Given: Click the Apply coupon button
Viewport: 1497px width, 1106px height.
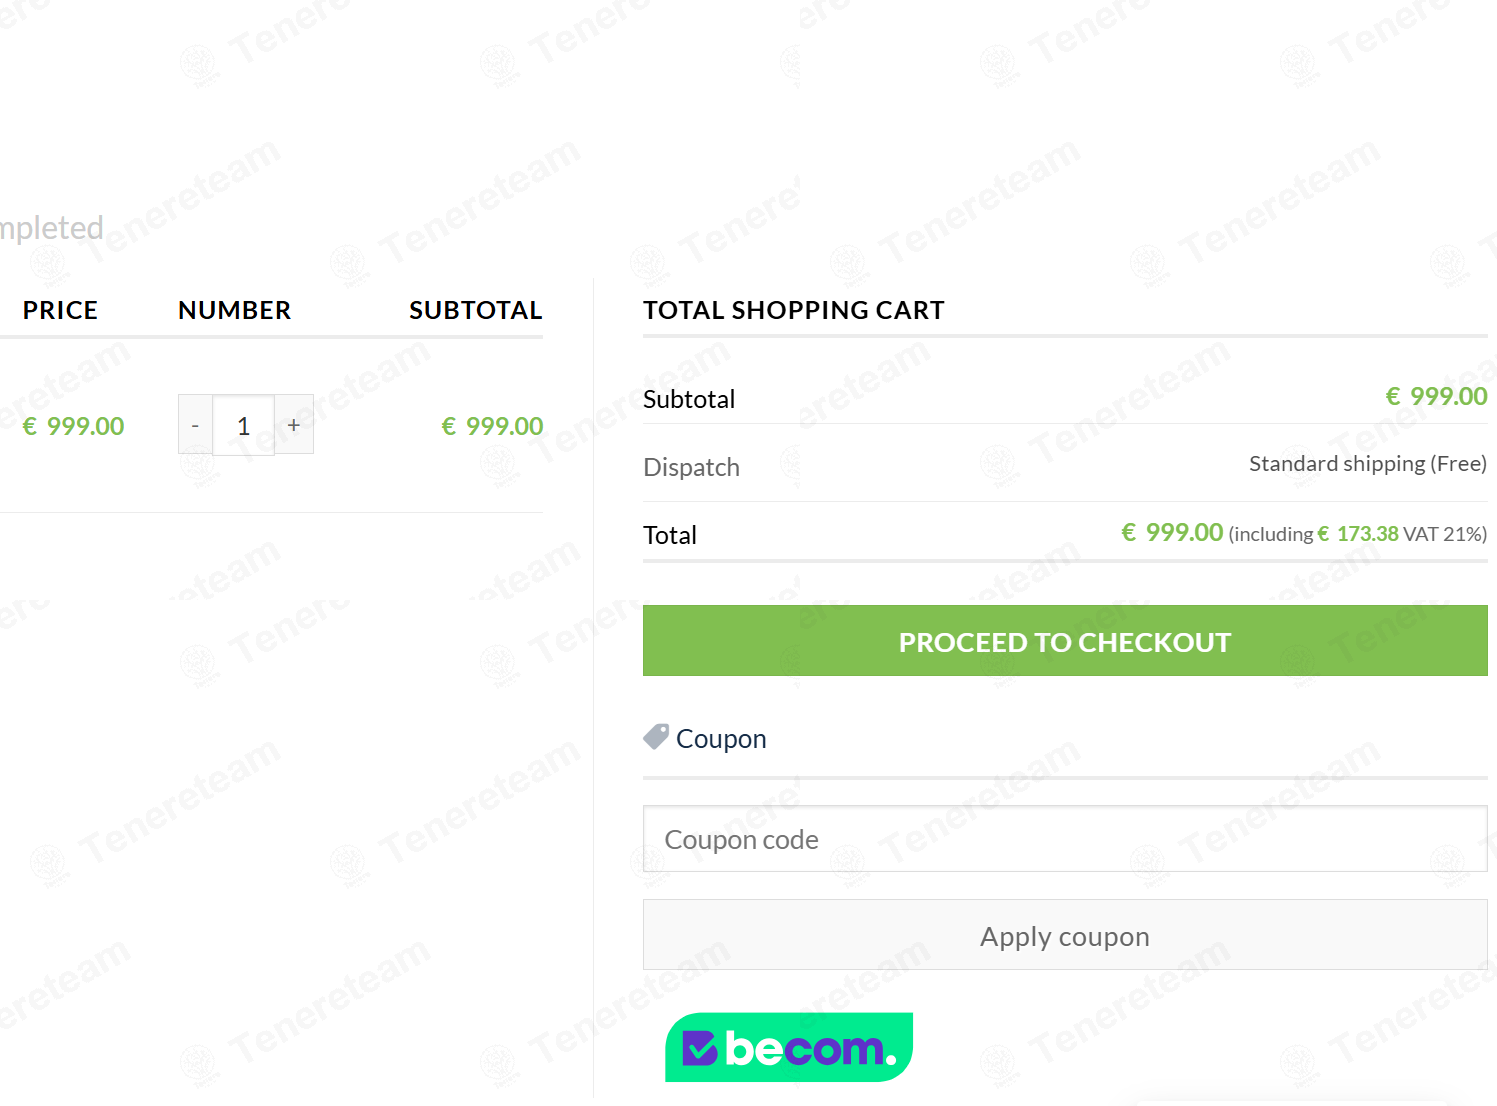Looking at the screenshot, I should coord(1065,935).
